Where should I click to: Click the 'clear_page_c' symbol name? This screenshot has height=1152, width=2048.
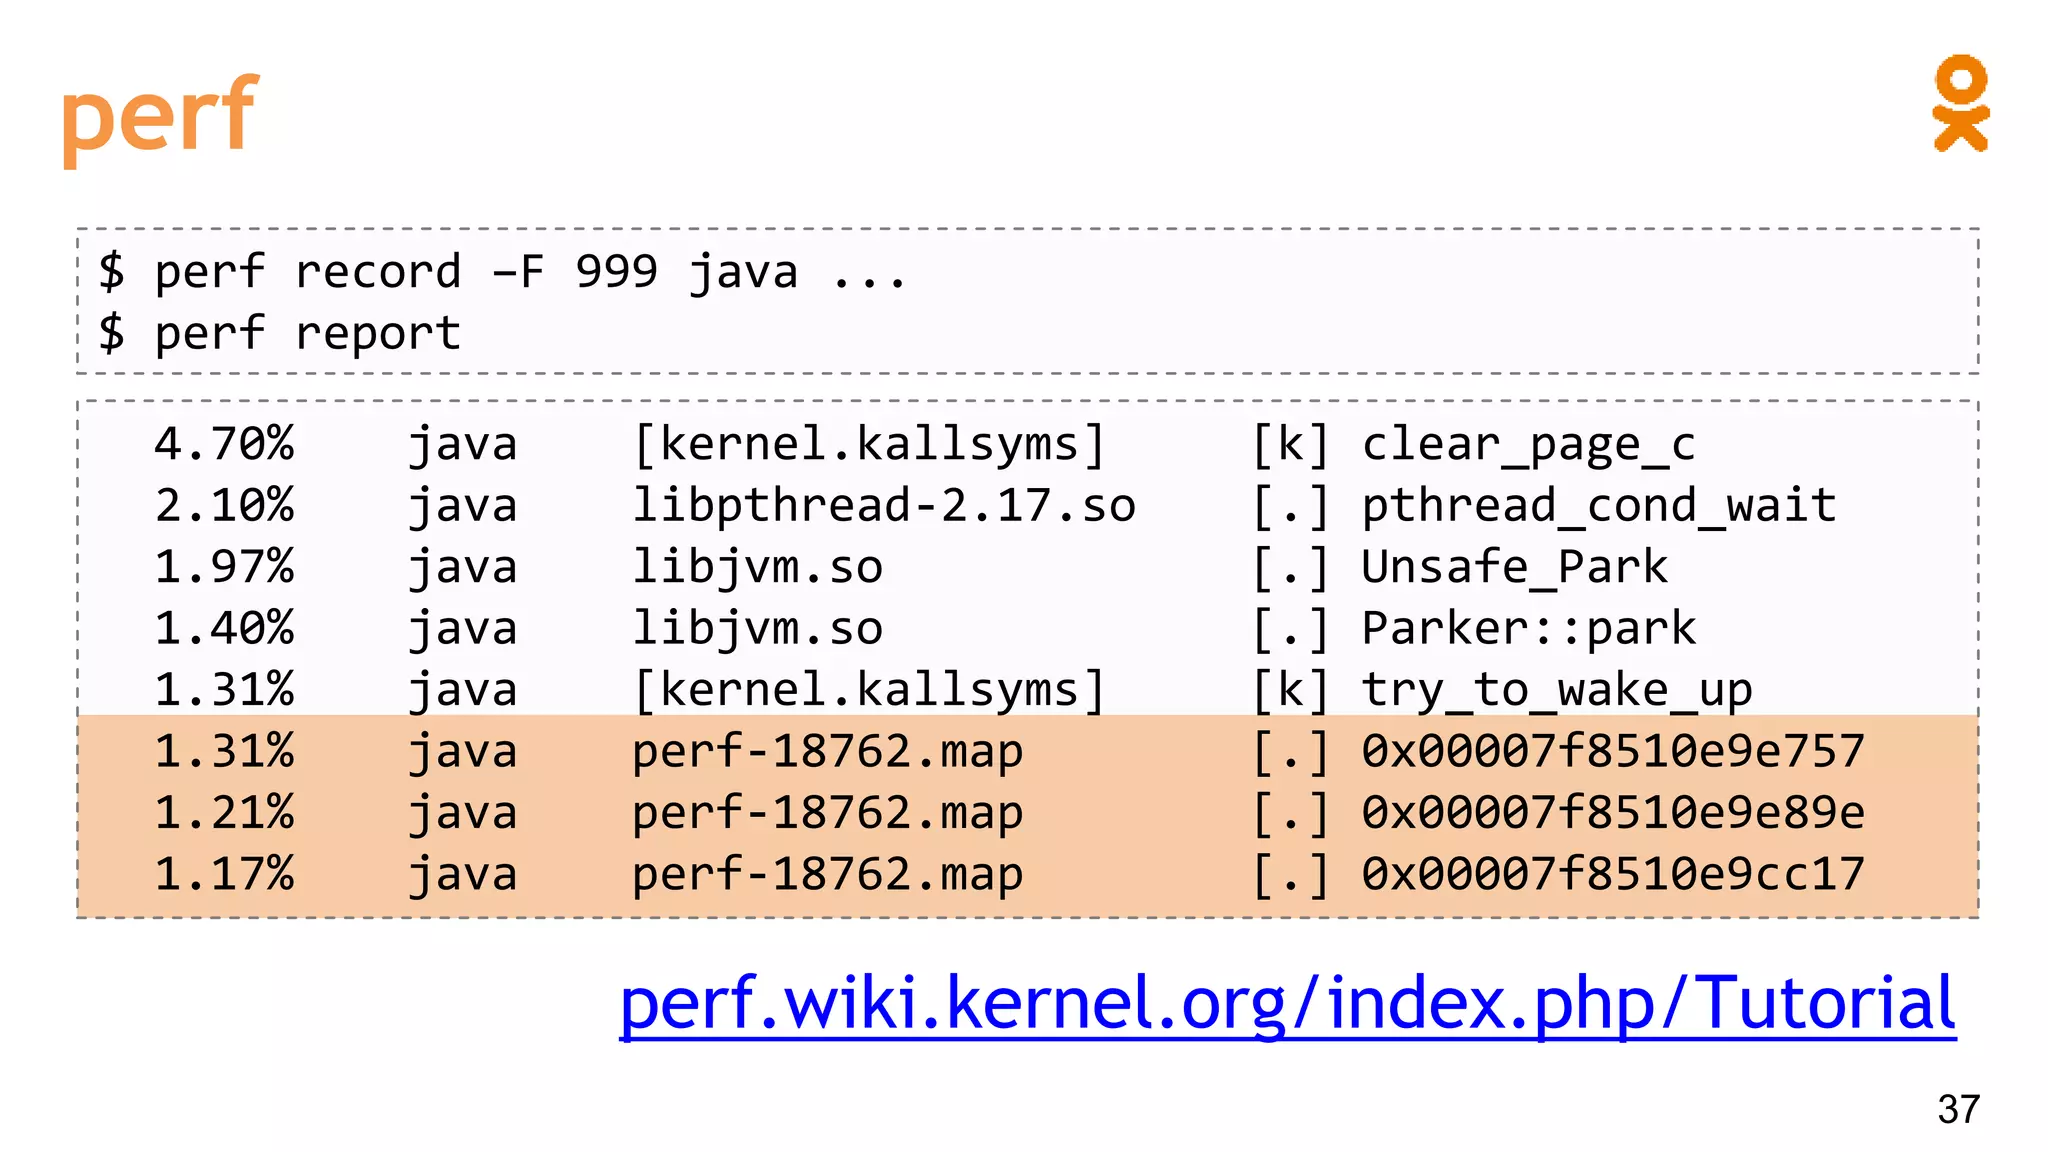(x=1529, y=445)
